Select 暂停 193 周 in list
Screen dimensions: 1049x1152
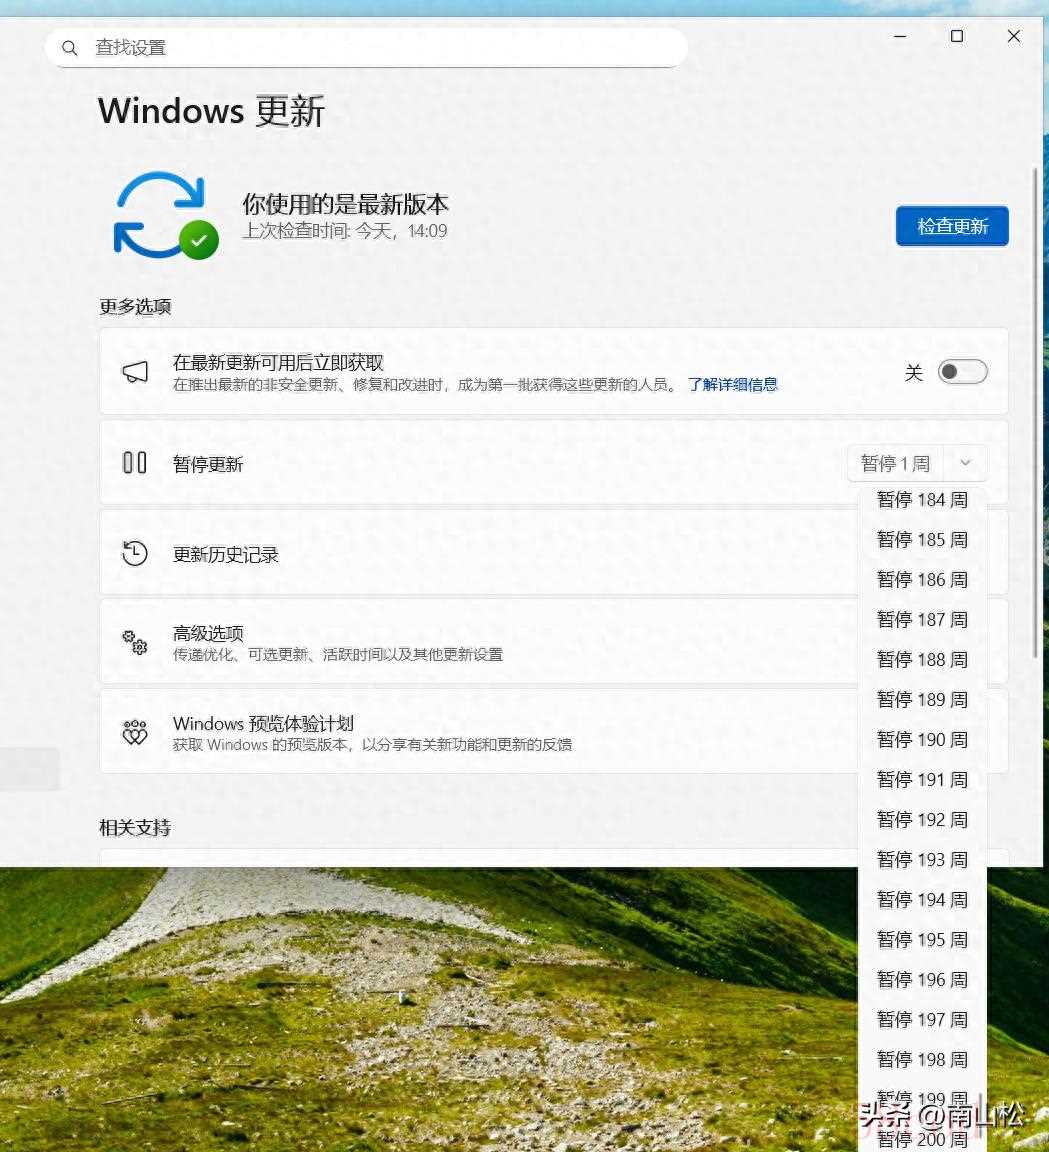pos(922,860)
